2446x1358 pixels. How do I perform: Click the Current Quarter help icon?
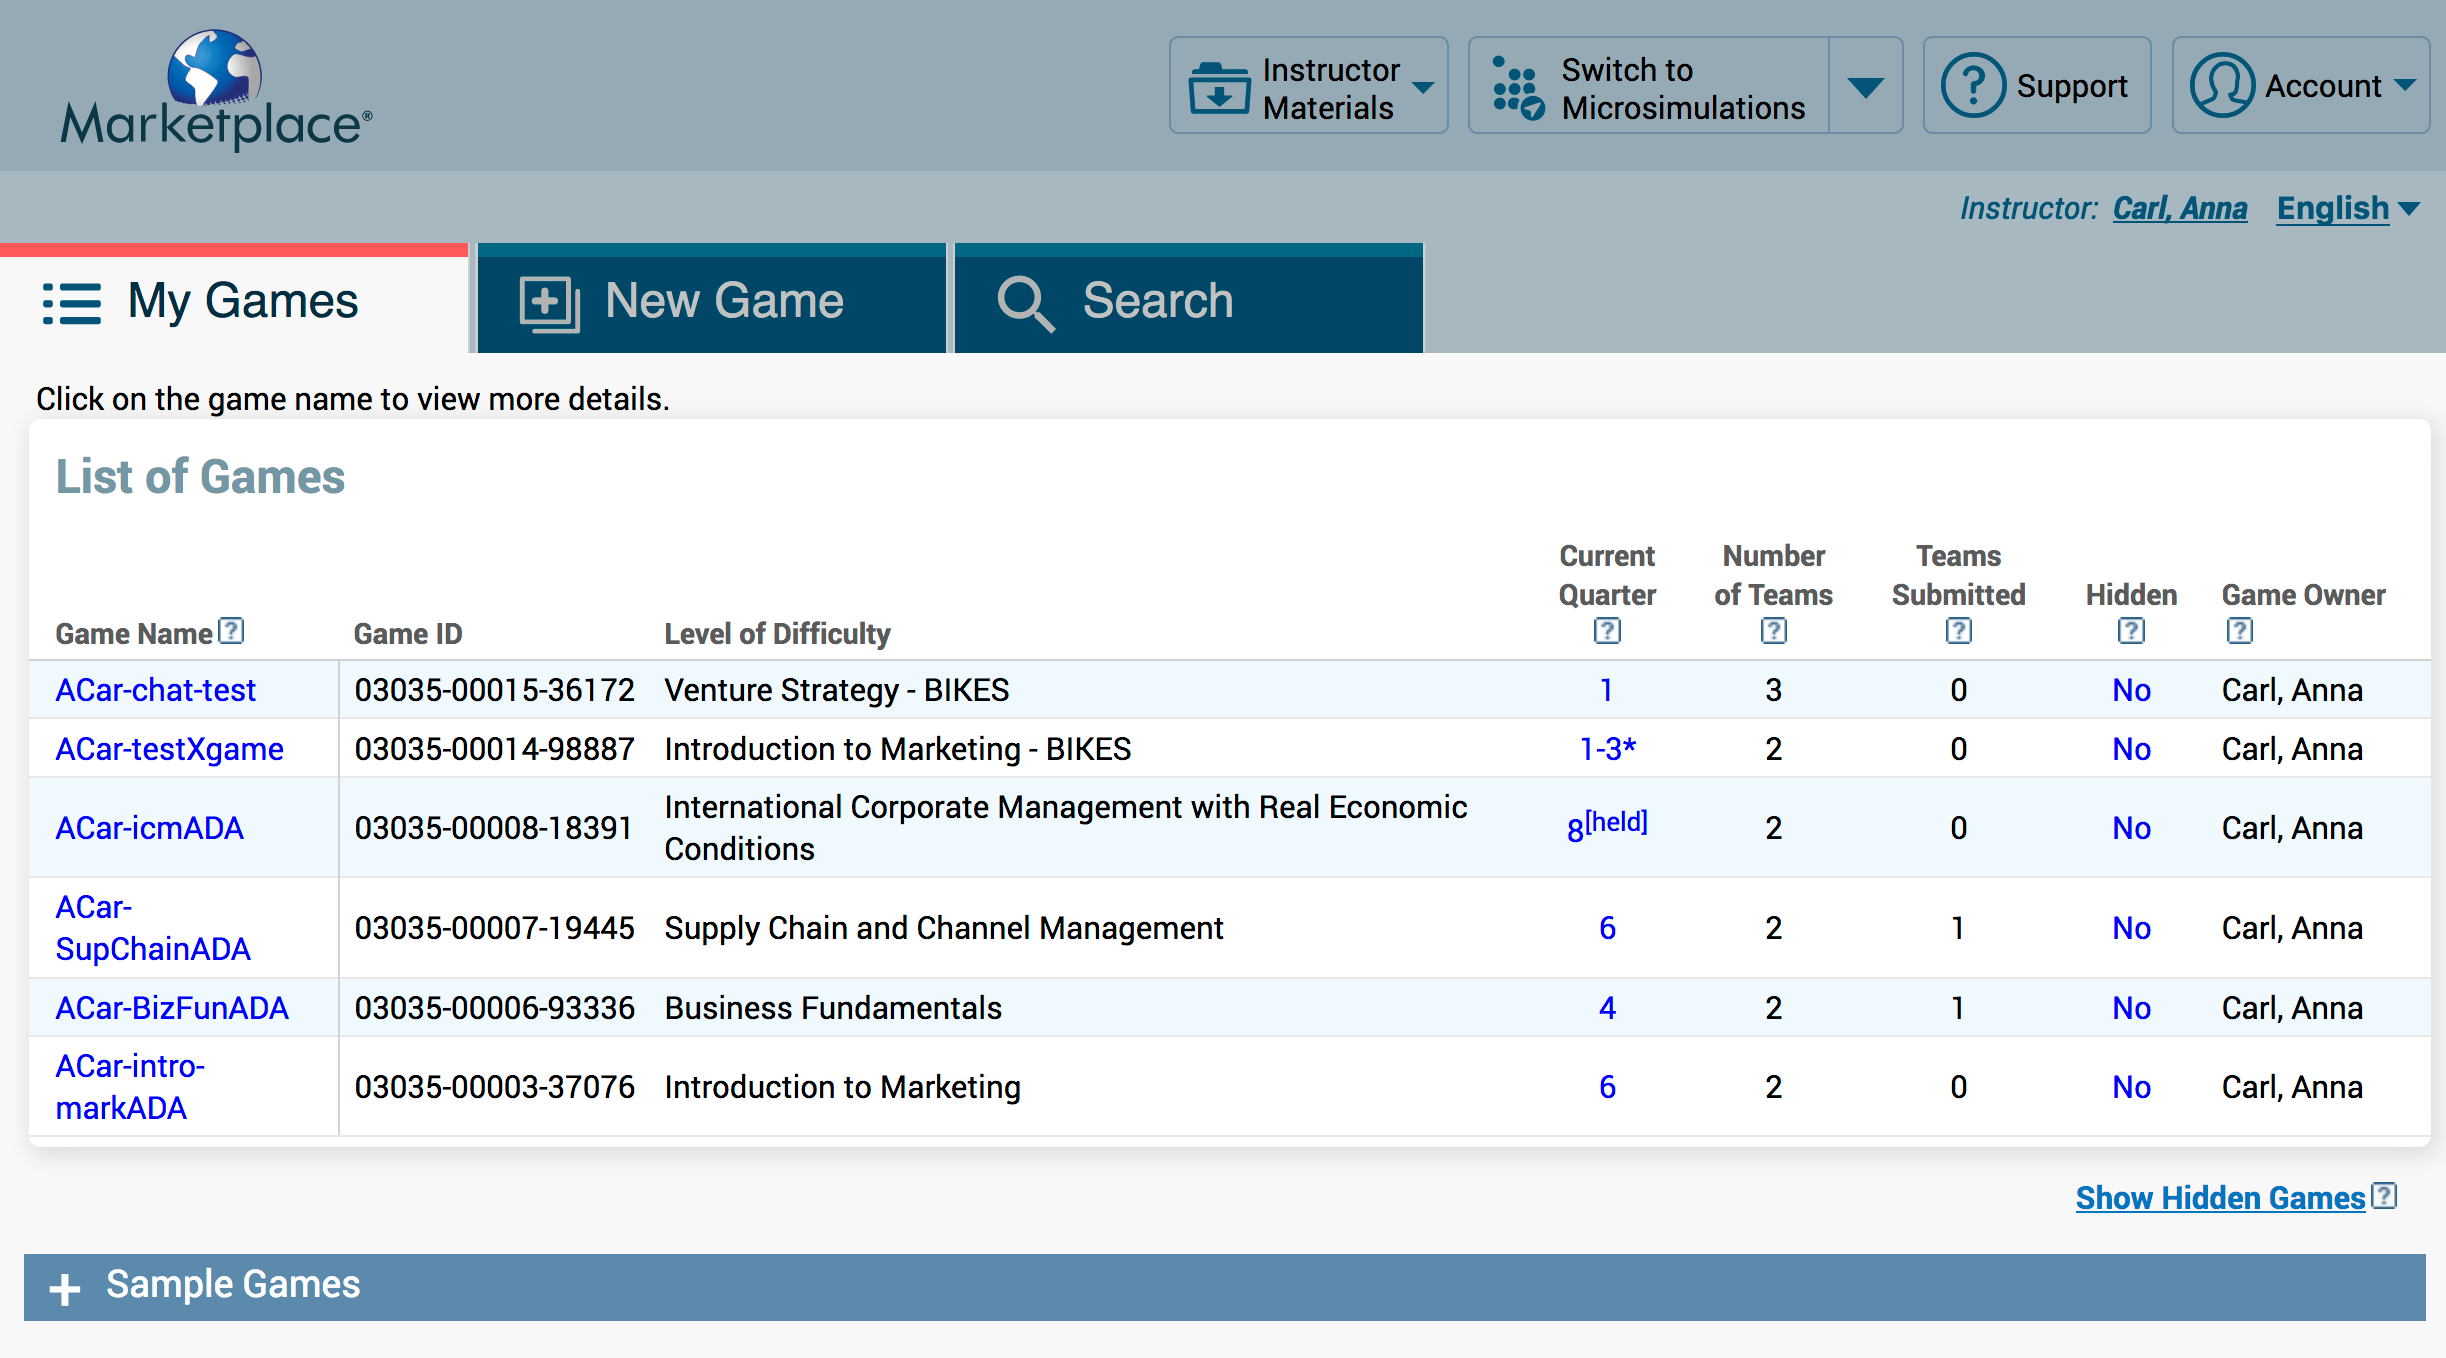click(1607, 631)
